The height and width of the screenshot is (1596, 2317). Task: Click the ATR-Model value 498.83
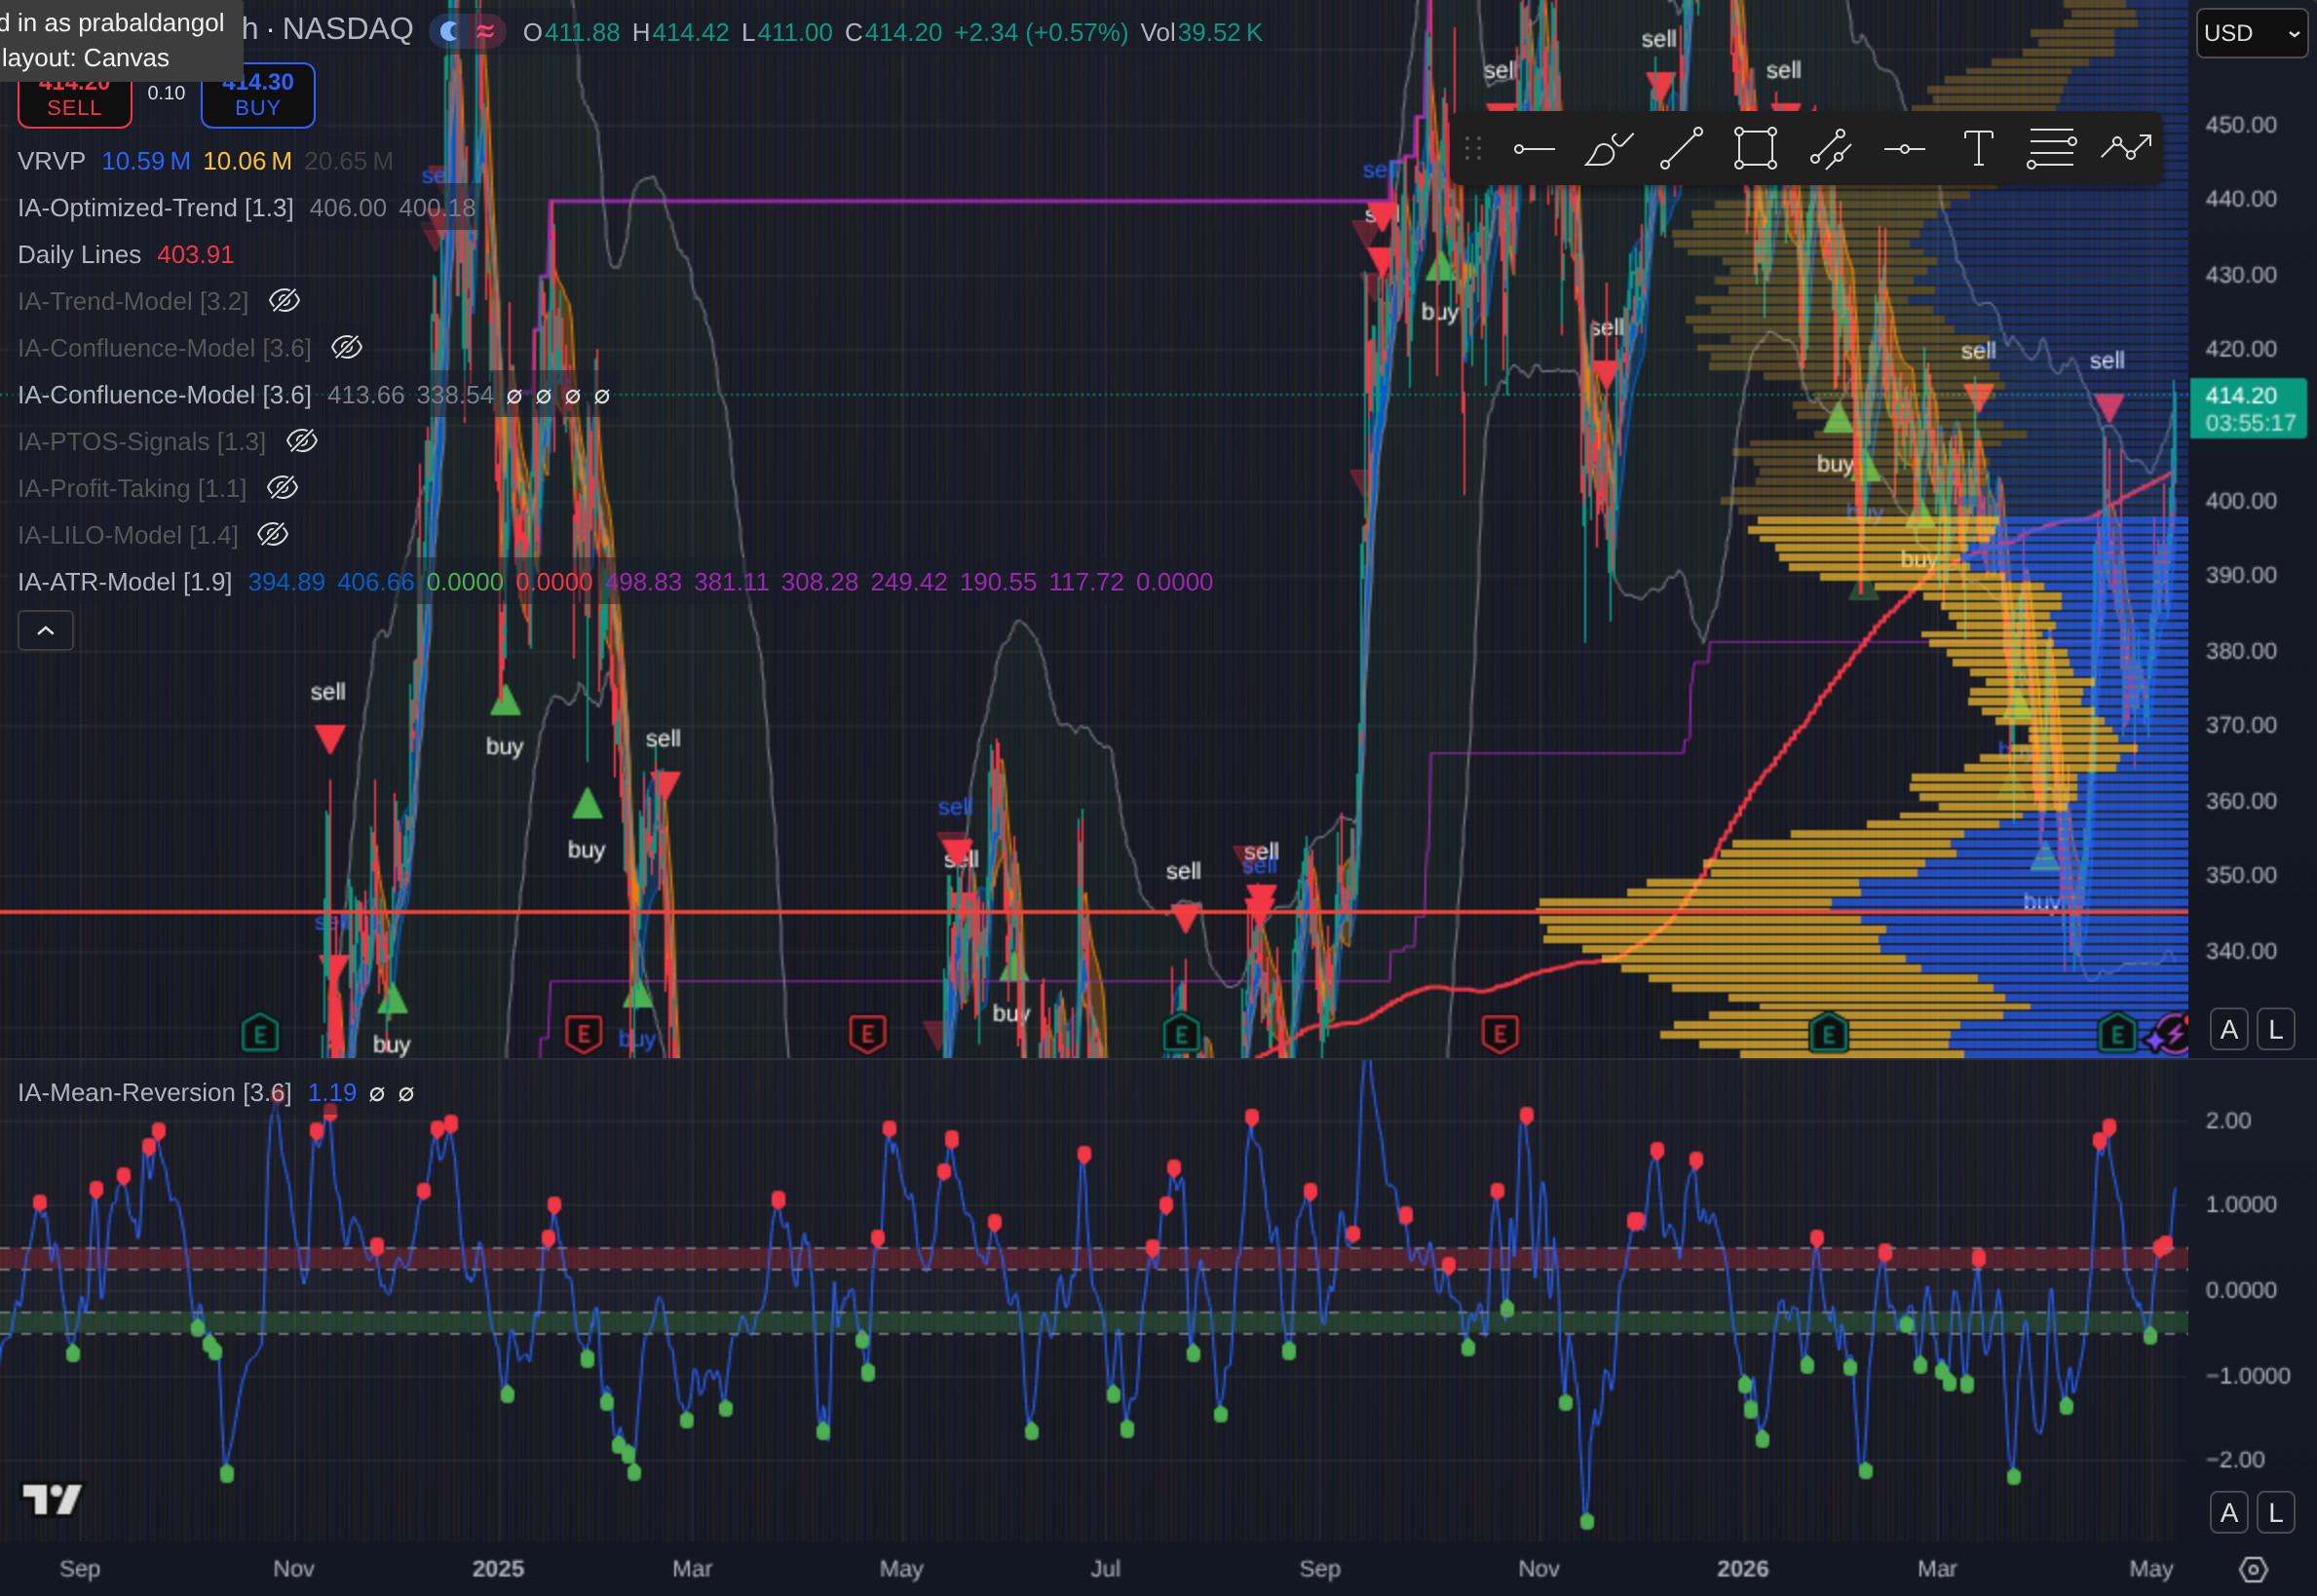point(643,582)
